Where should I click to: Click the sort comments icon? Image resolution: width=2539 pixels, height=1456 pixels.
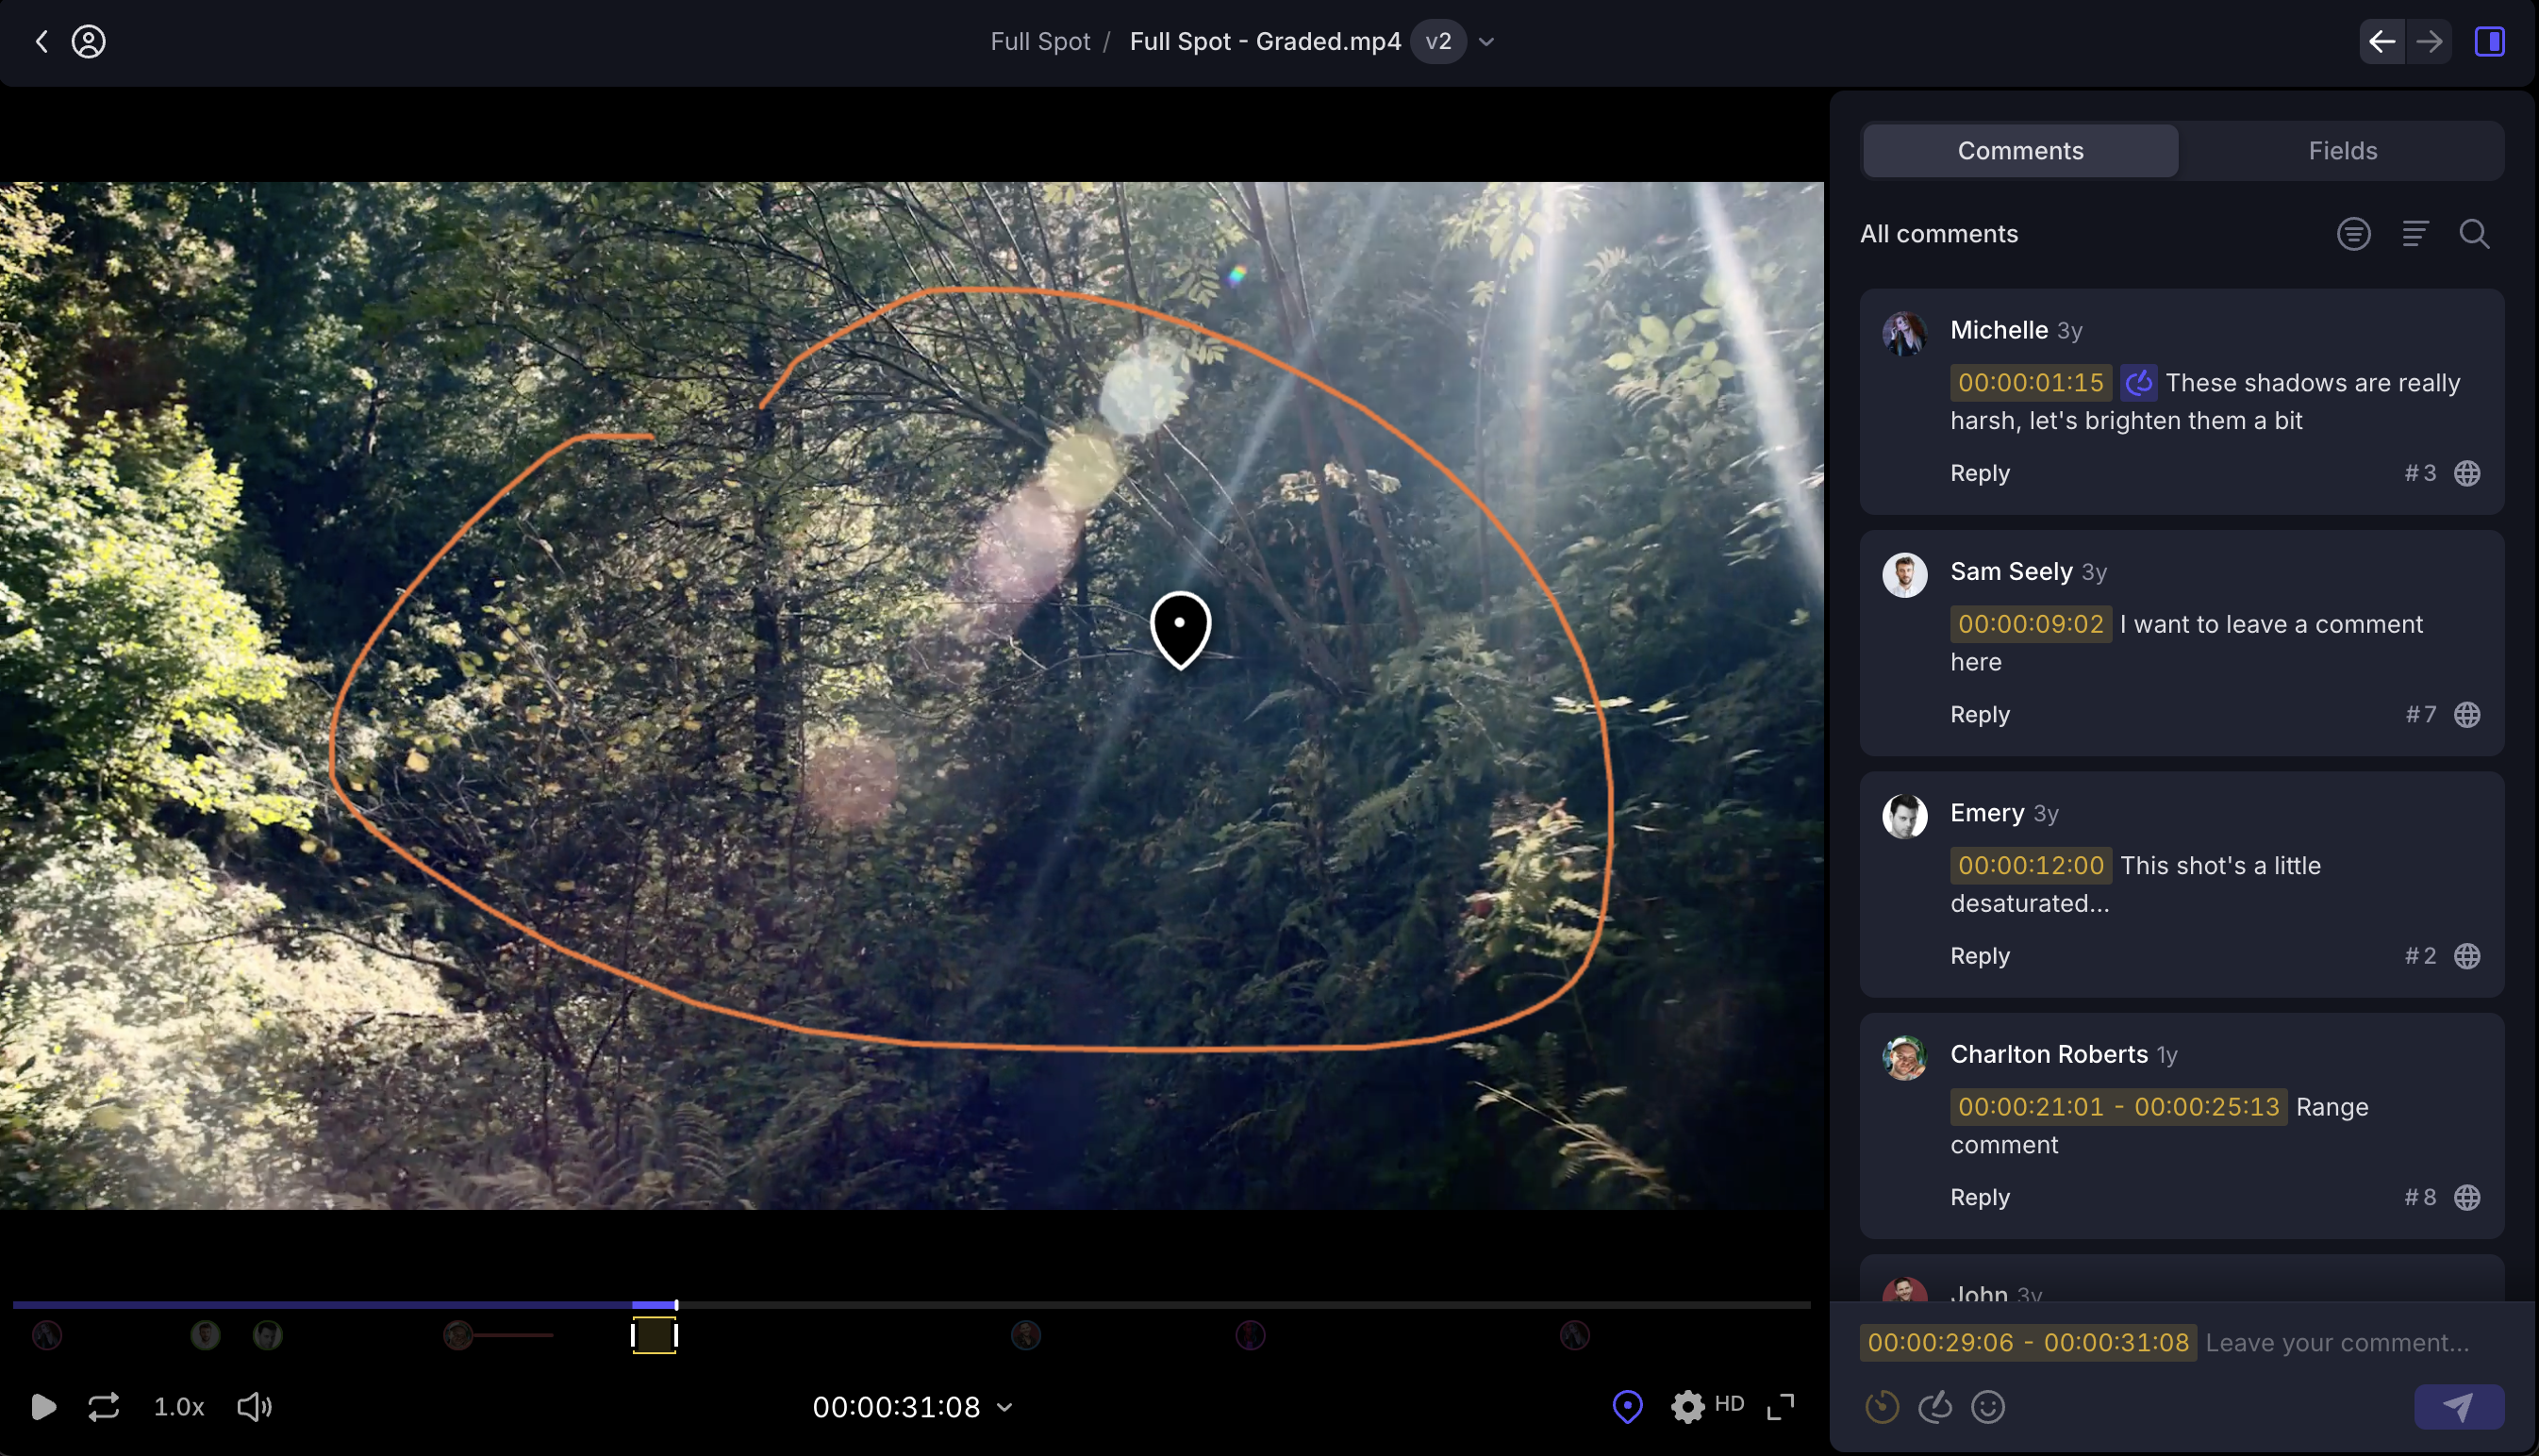tap(2415, 234)
